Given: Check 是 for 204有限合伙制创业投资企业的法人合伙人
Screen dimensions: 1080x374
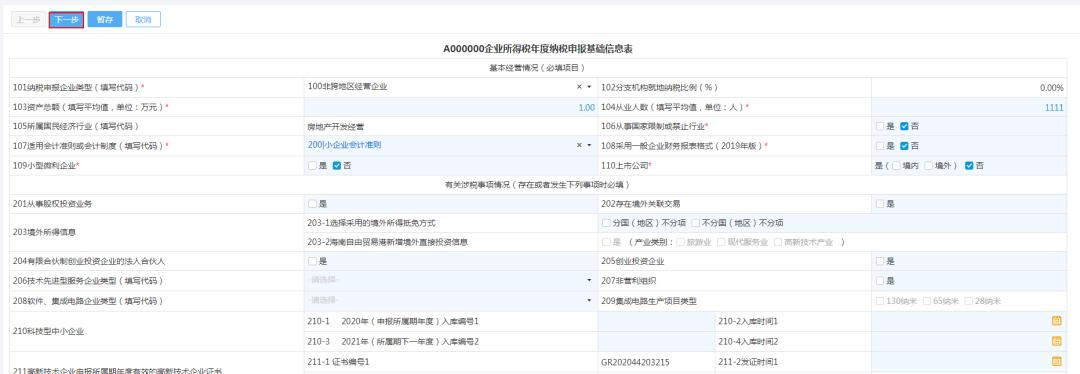Looking at the screenshot, I should point(313,261).
